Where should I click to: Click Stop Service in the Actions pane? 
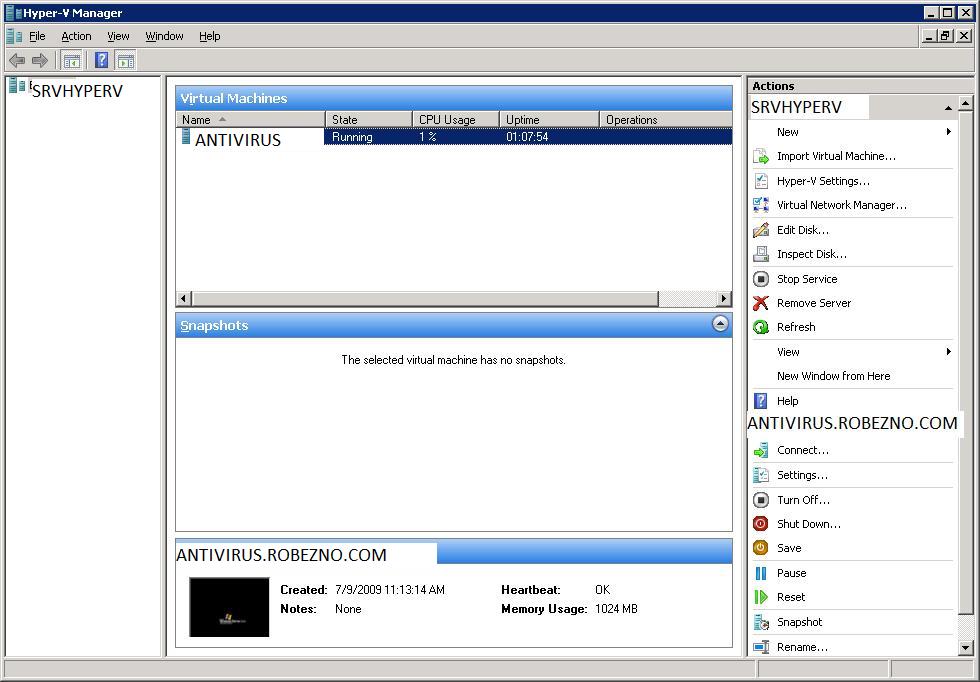click(806, 279)
